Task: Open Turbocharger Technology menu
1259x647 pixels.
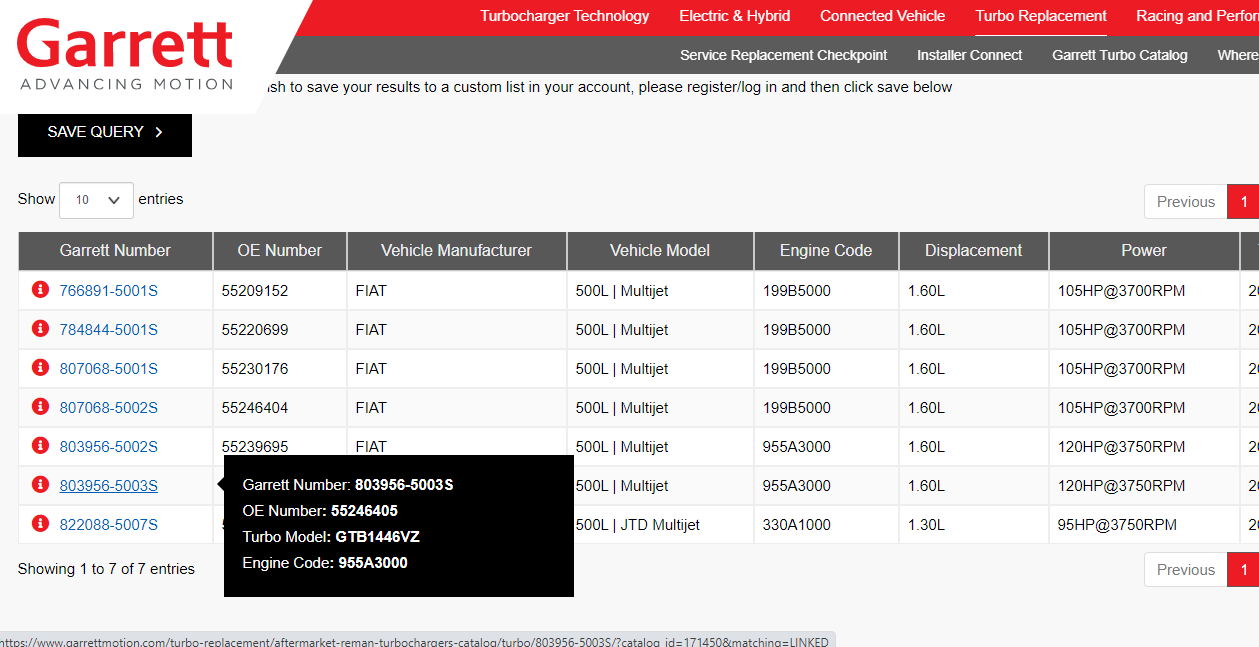Action: point(564,16)
